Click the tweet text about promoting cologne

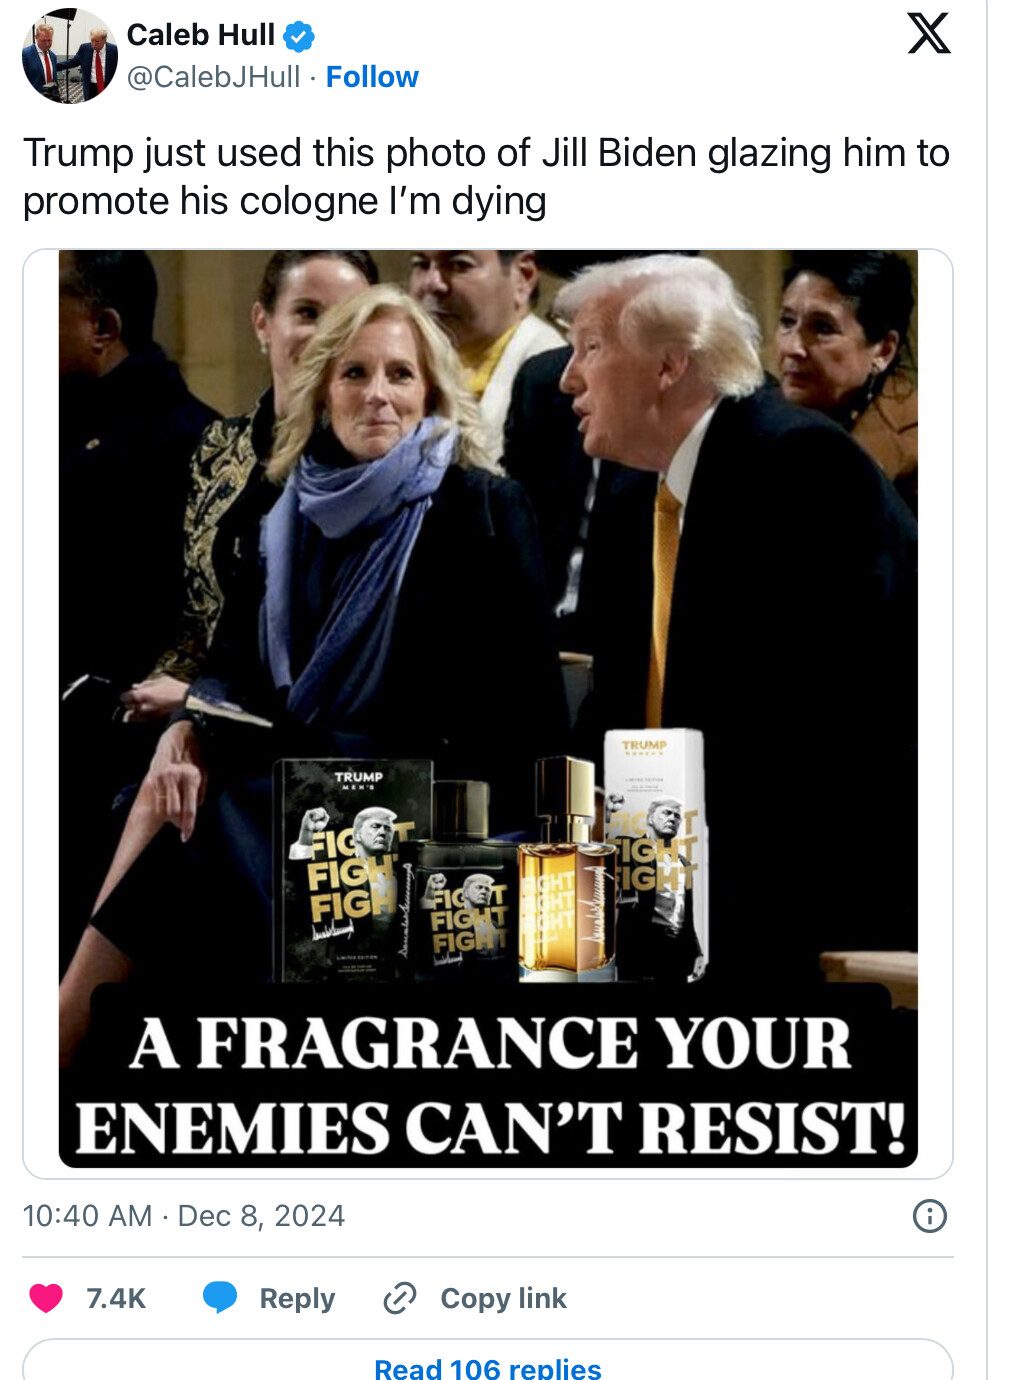(486, 177)
